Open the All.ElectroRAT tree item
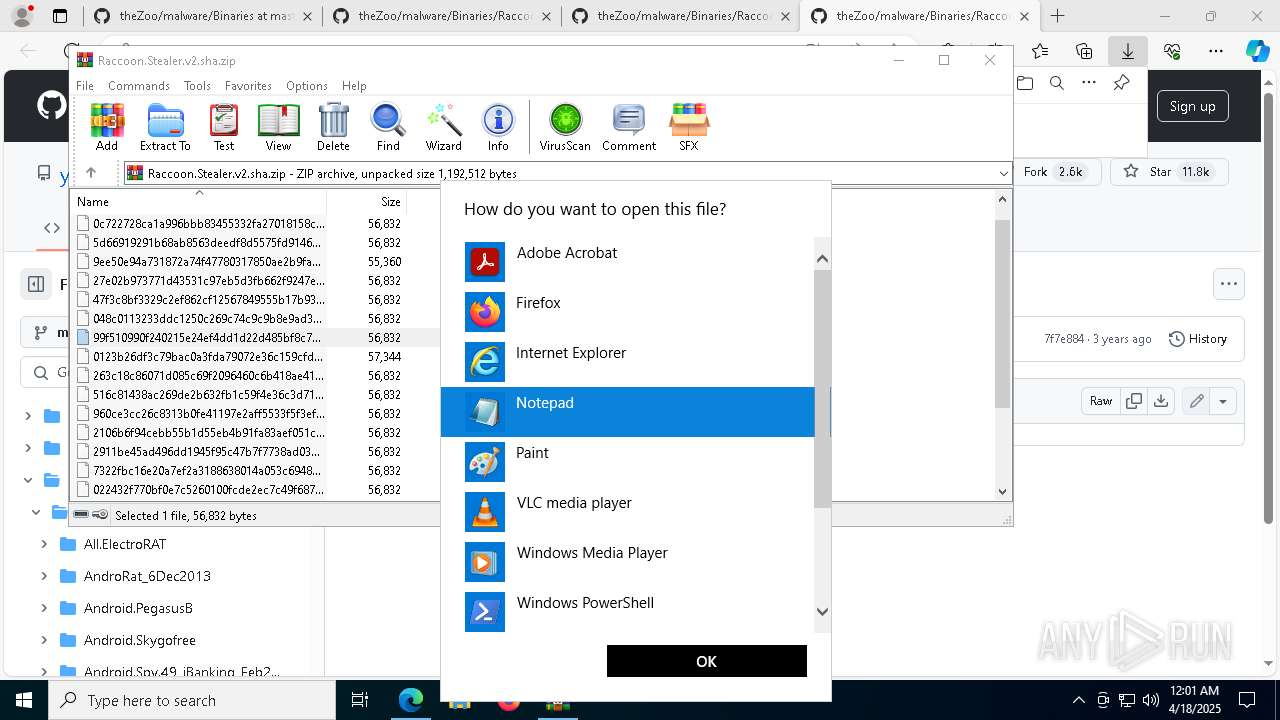The height and width of the screenshot is (720, 1280). pos(125,544)
